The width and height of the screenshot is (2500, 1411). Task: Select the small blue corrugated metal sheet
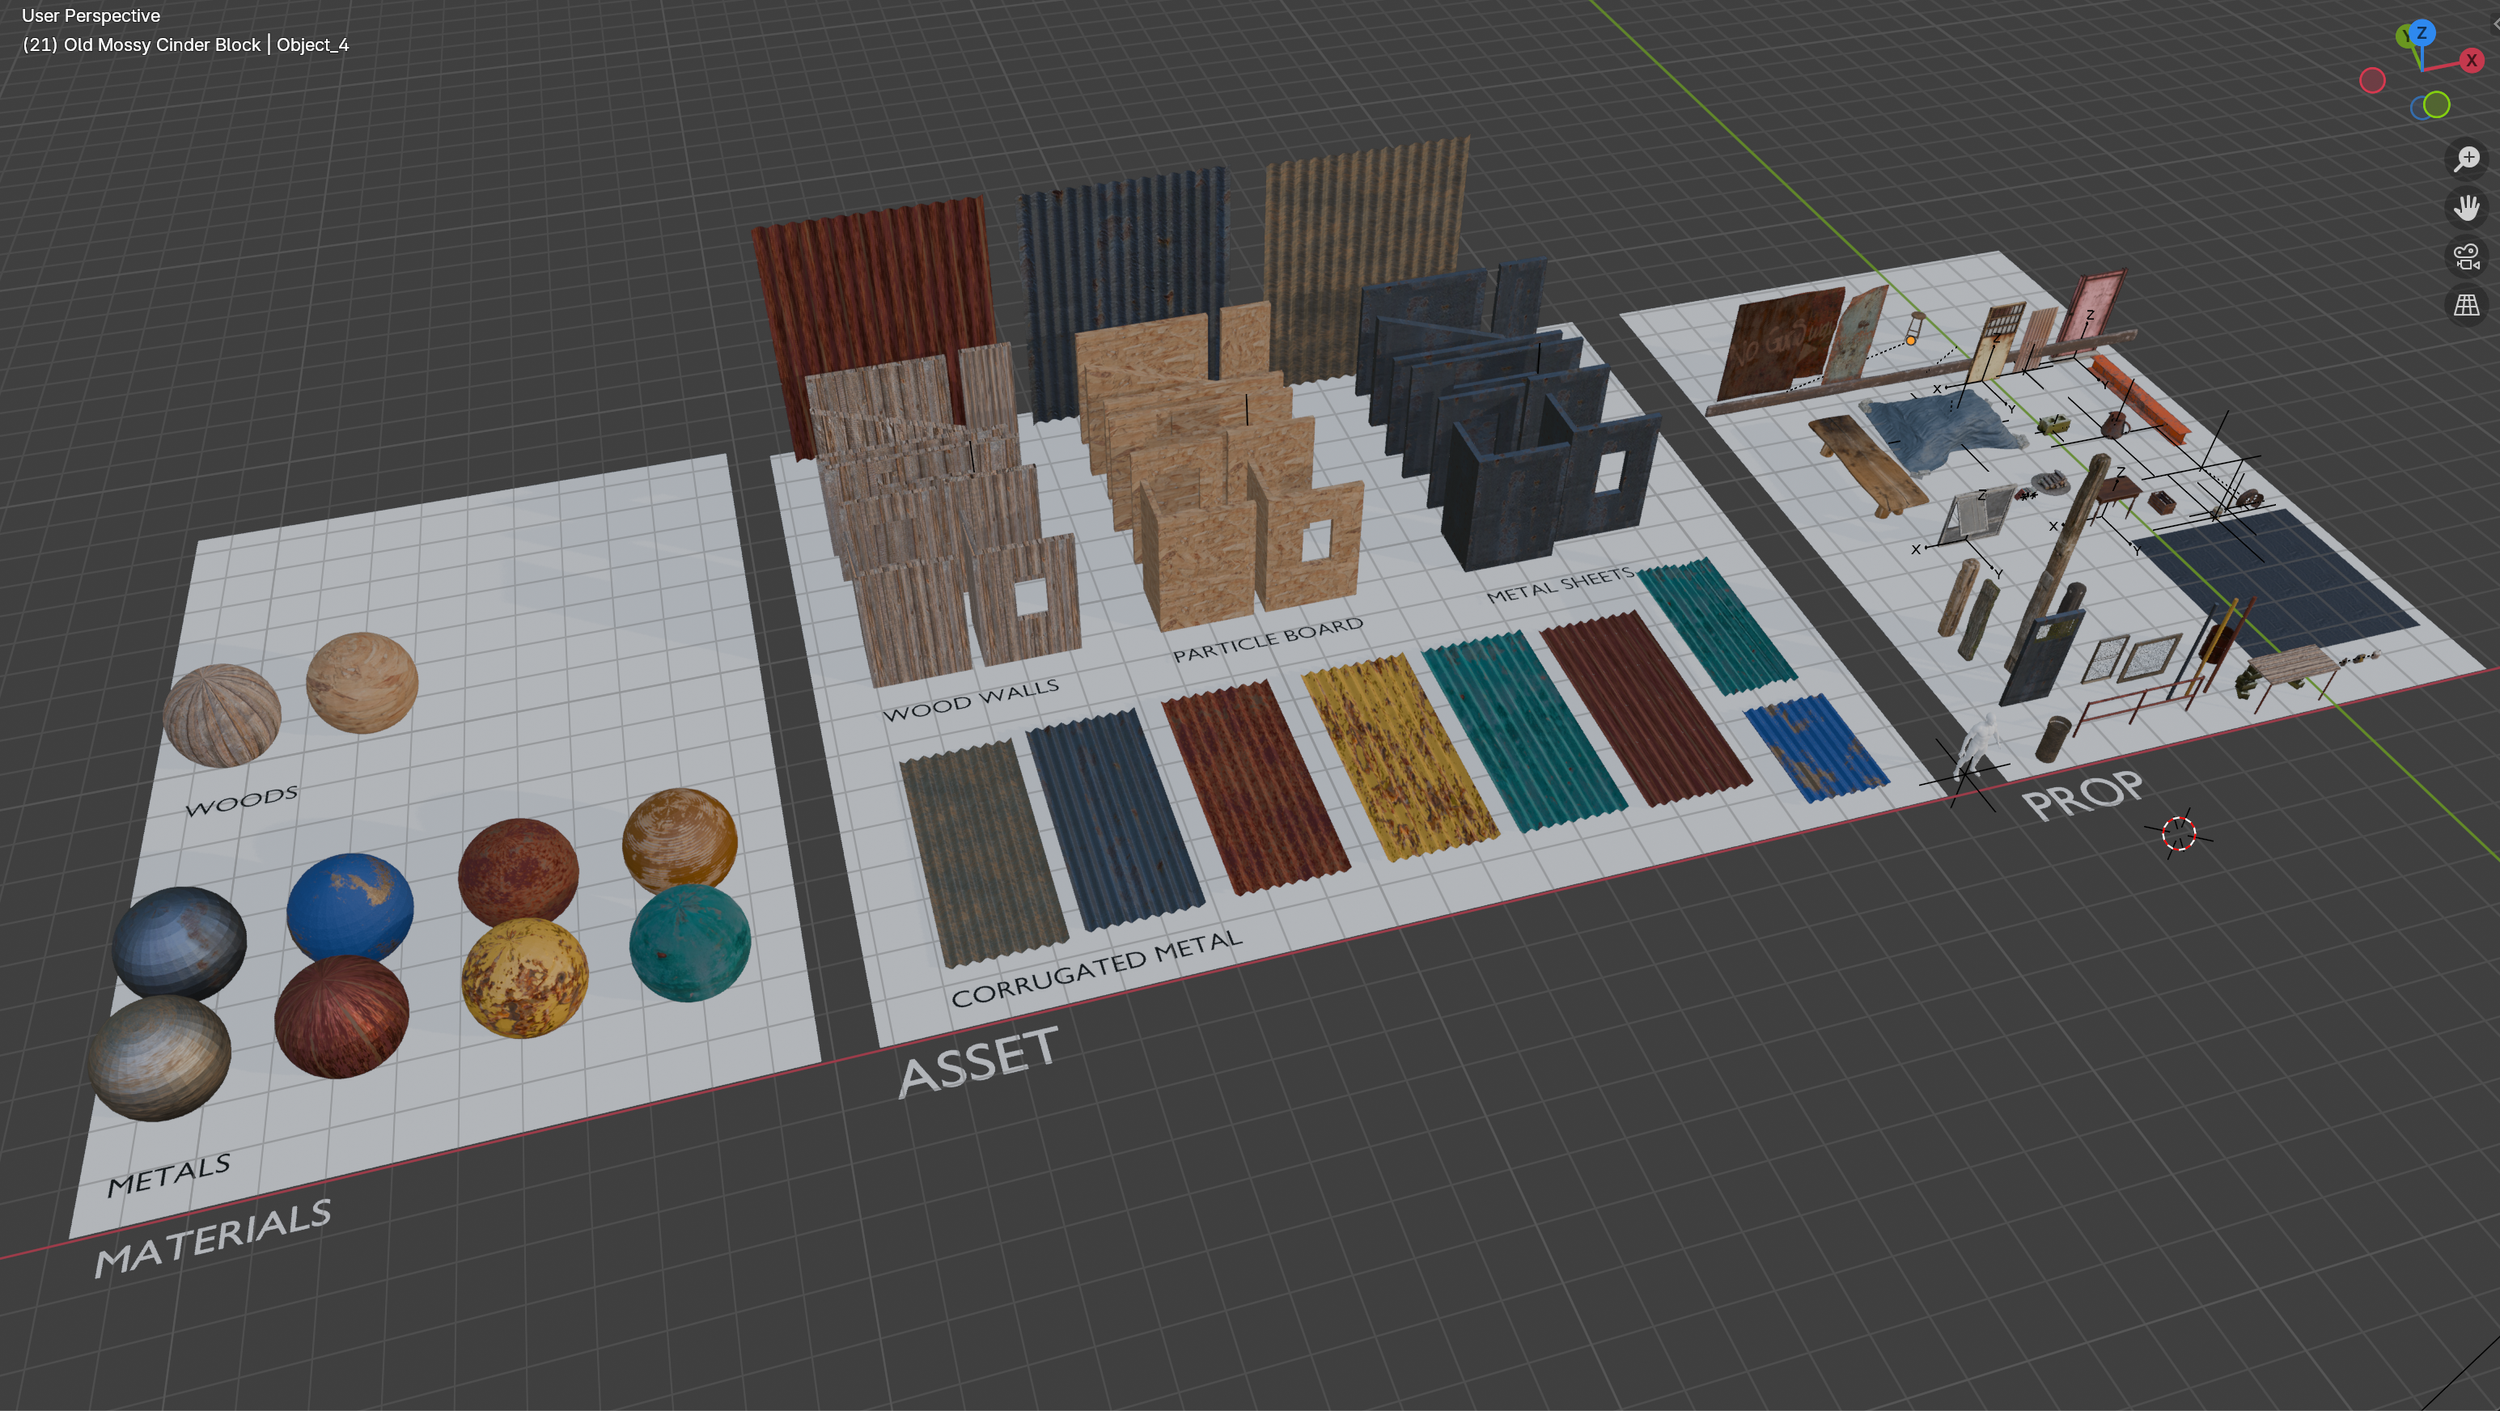click(1813, 748)
